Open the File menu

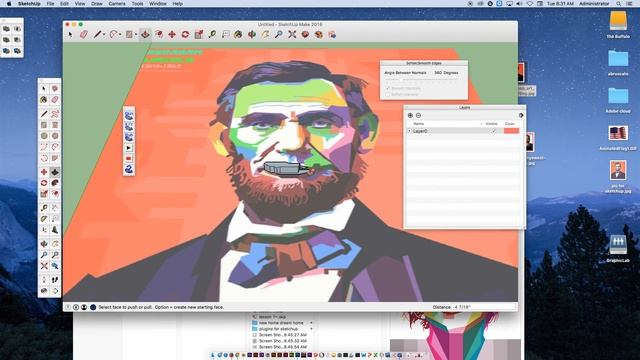[x=50, y=4]
